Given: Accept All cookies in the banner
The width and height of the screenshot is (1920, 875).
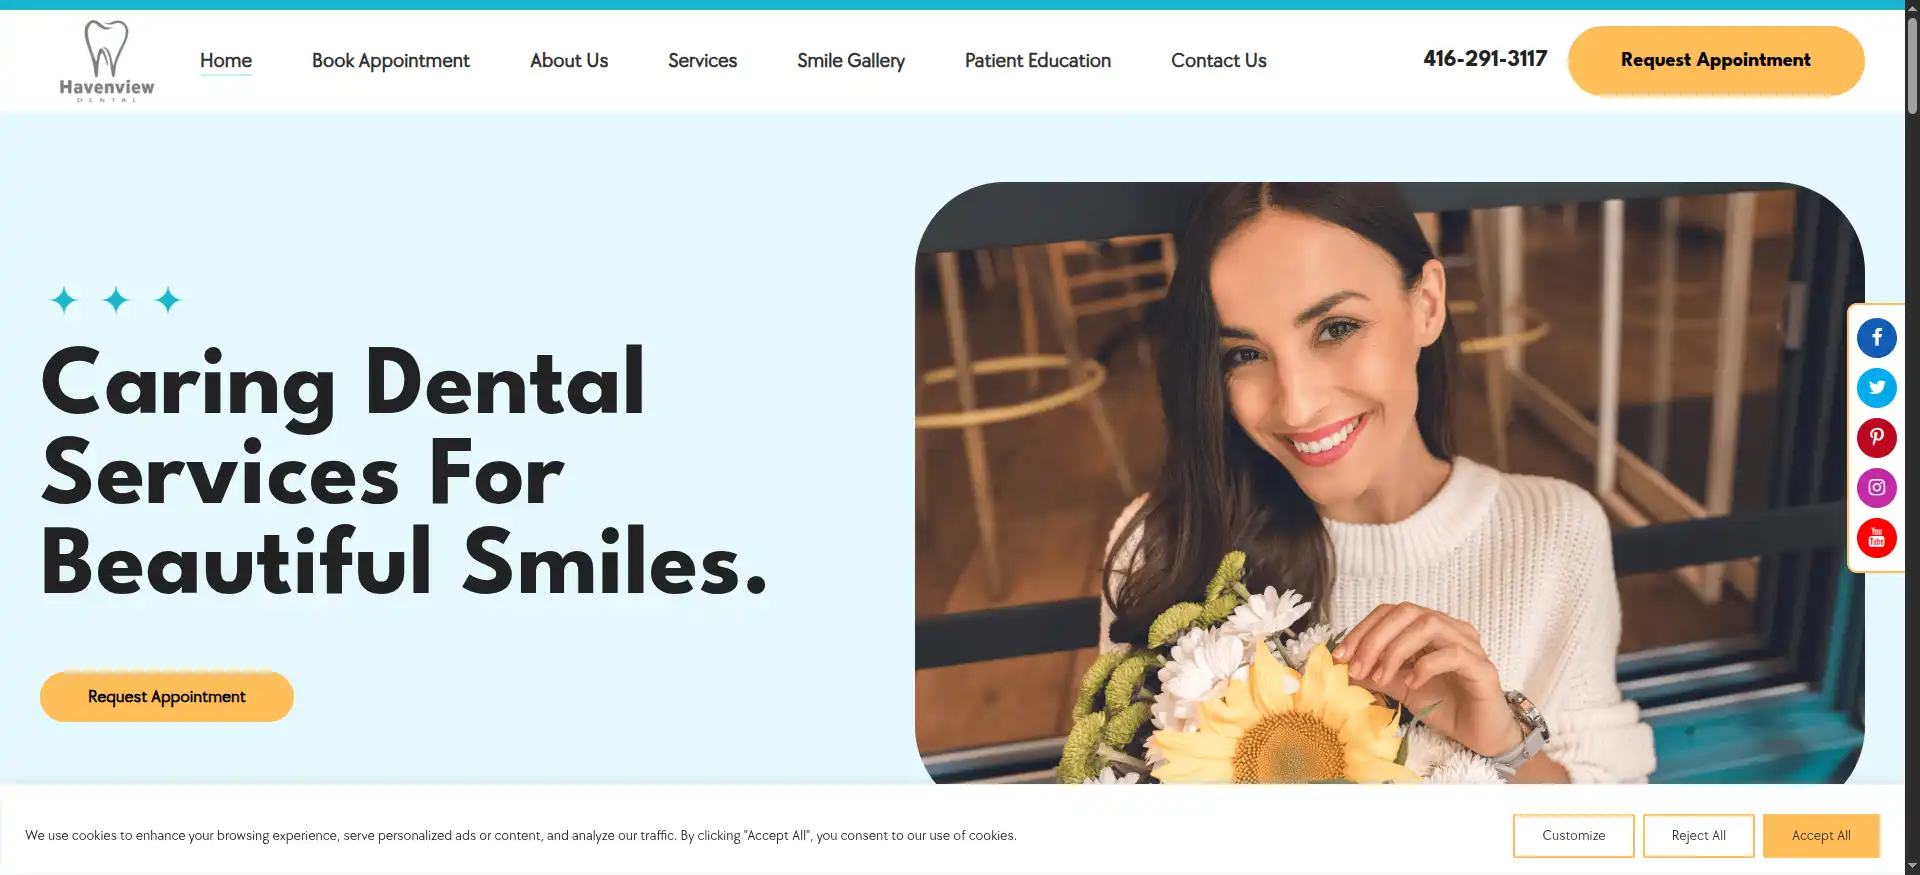Looking at the screenshot, I should point(1821,835).
